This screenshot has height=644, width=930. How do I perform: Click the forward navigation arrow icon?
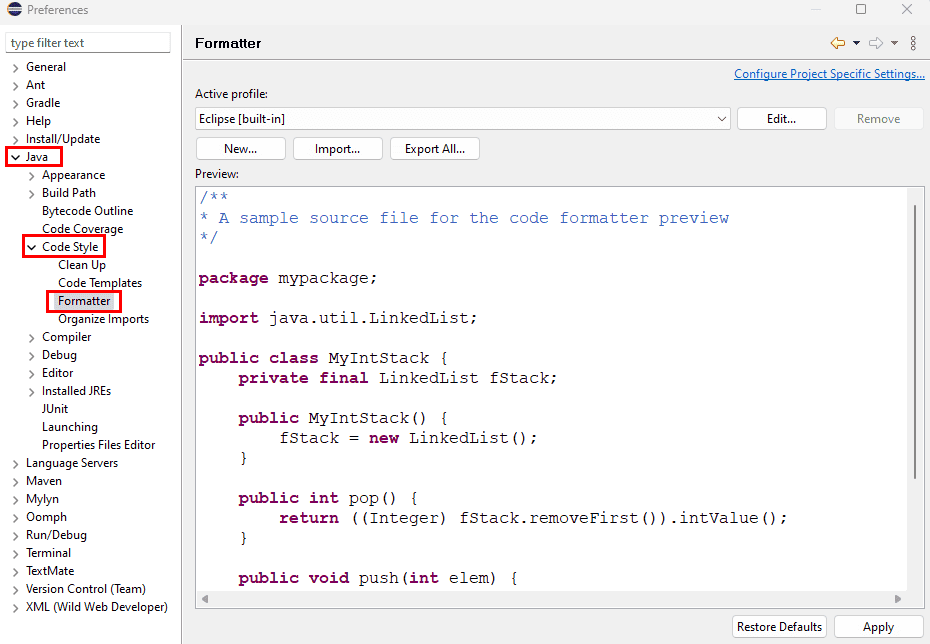pos(877,43)
